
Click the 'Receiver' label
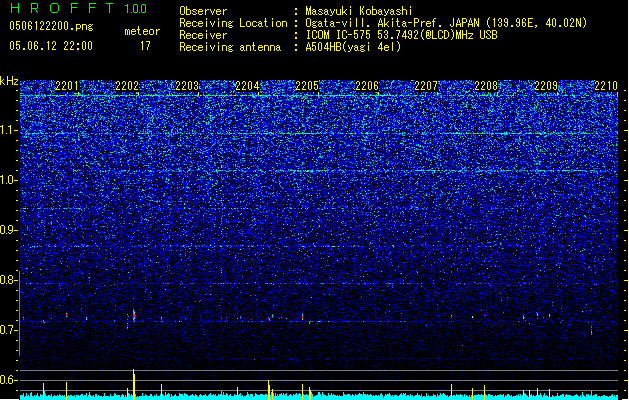point(203,35)
